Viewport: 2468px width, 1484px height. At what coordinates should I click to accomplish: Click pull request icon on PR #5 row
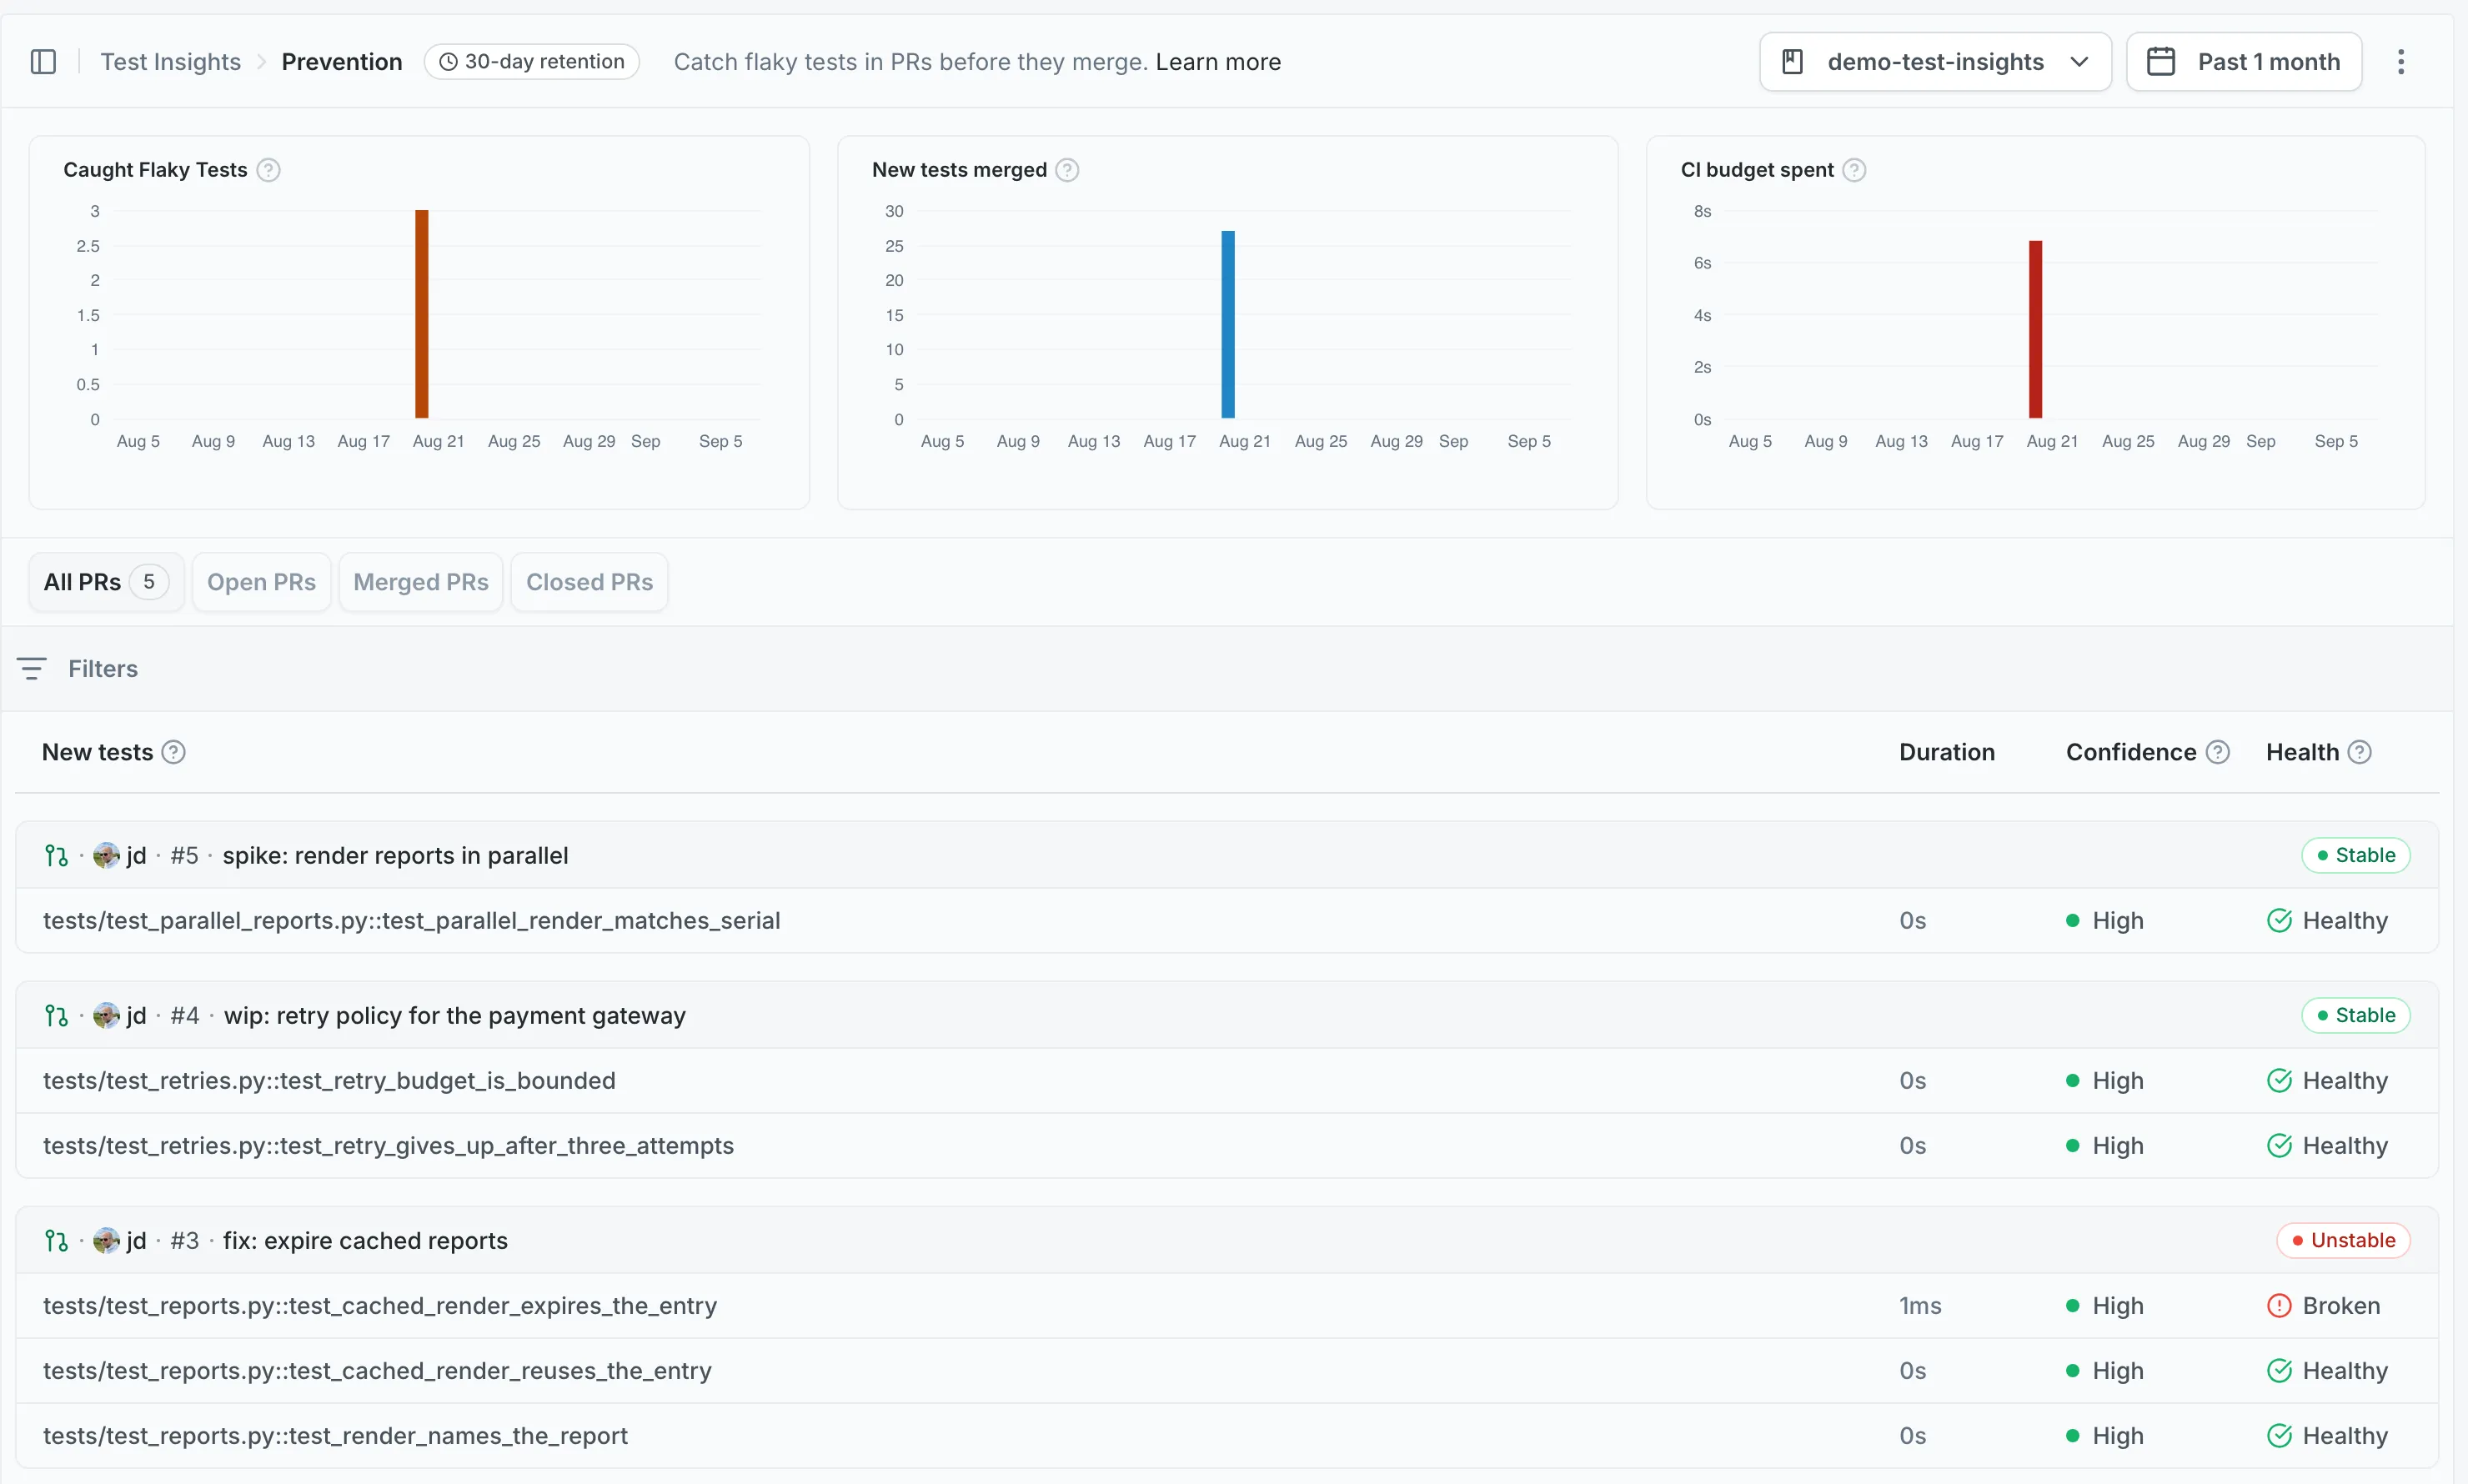click(56, 856)
